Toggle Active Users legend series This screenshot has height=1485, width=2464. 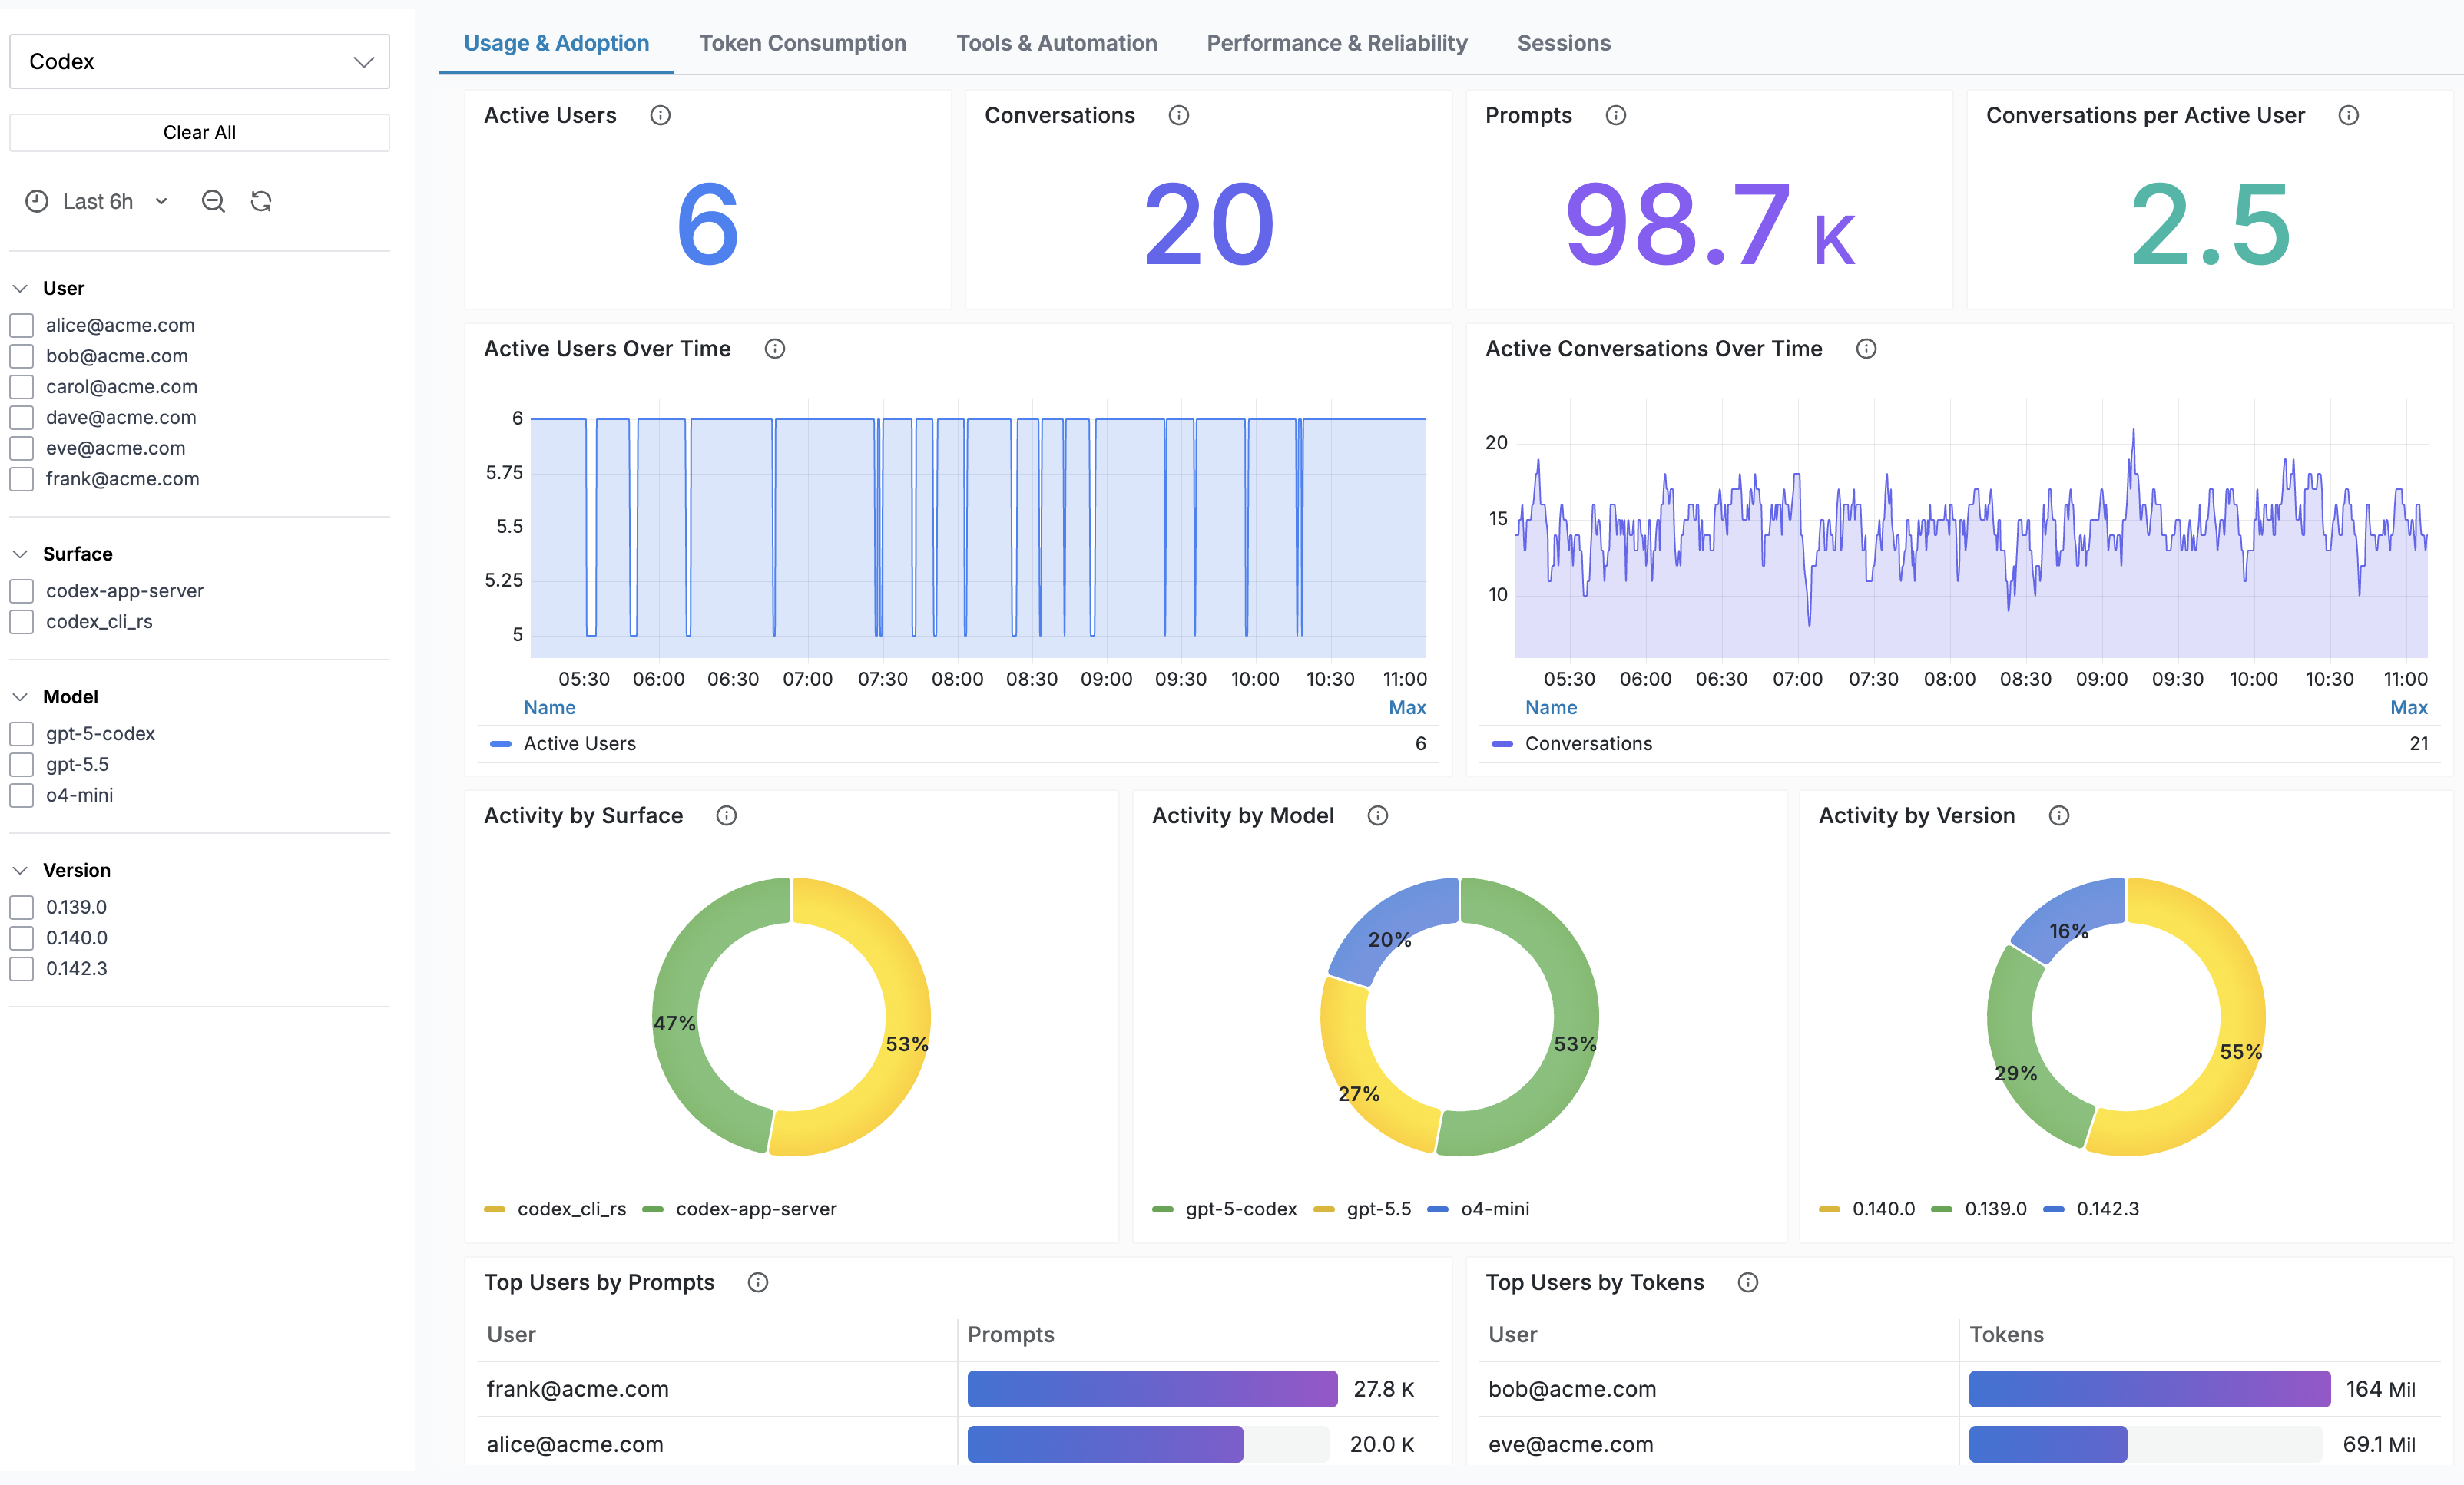pos(579,743)
